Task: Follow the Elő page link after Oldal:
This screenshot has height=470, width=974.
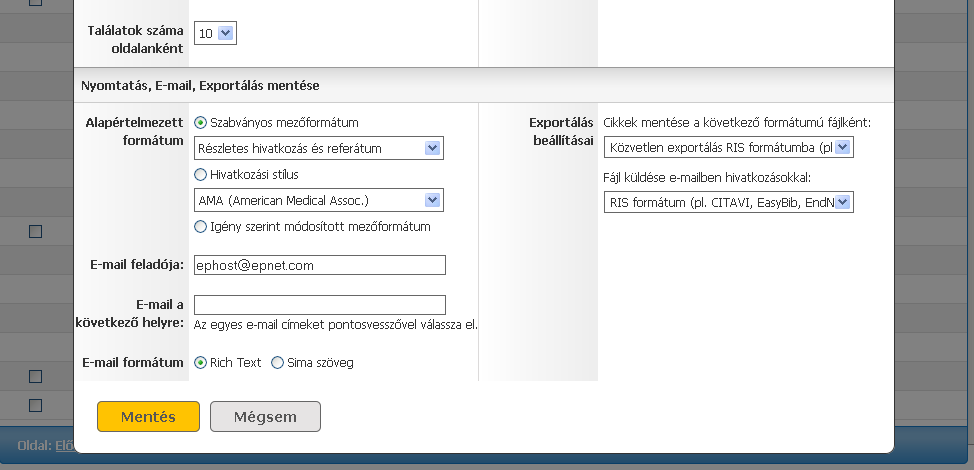Action: (65, 445)
